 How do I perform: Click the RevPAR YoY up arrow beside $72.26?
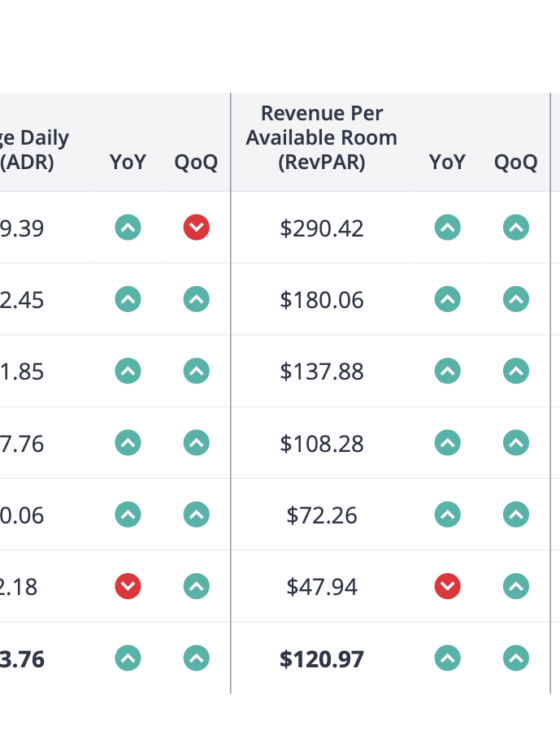coord(448,515)
